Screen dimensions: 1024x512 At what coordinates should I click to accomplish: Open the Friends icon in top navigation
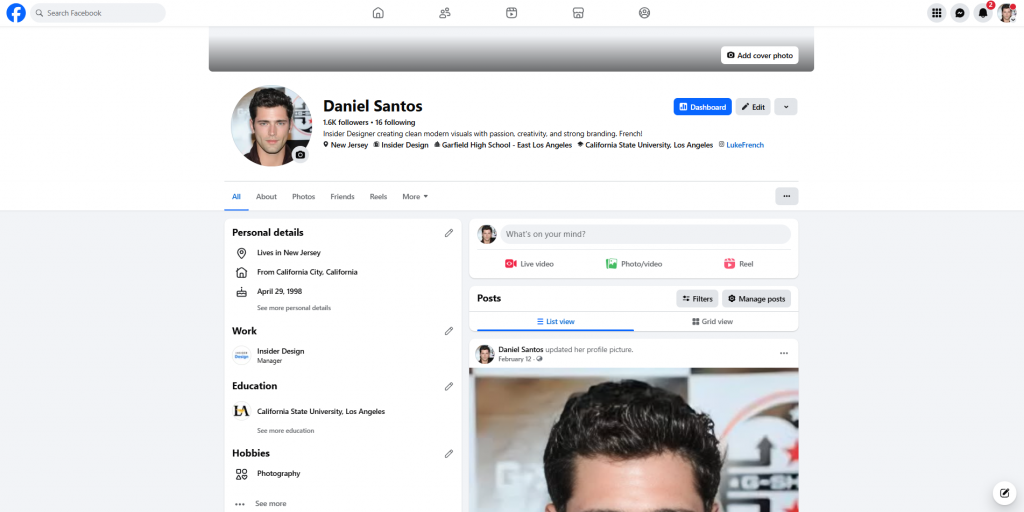coord(445,12)
